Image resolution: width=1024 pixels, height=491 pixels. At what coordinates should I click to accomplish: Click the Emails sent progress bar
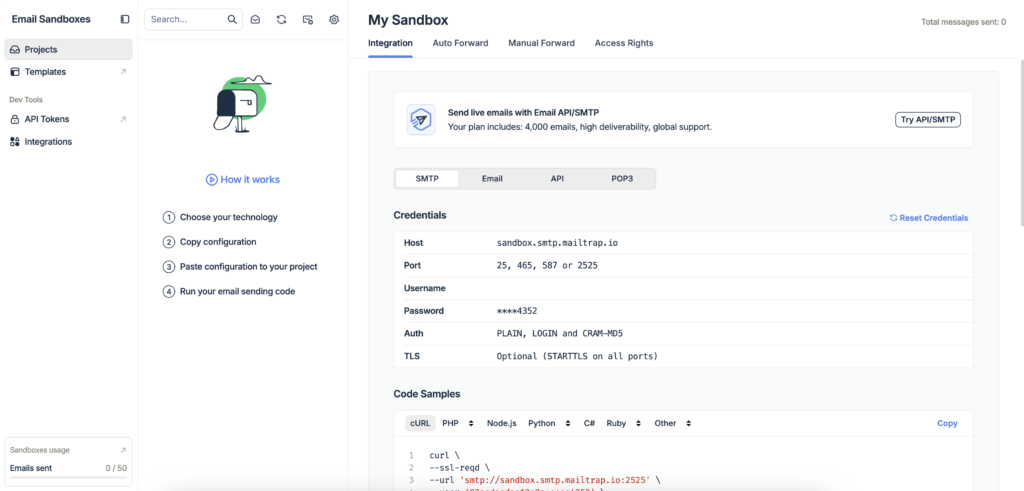(x=68, y=478)
